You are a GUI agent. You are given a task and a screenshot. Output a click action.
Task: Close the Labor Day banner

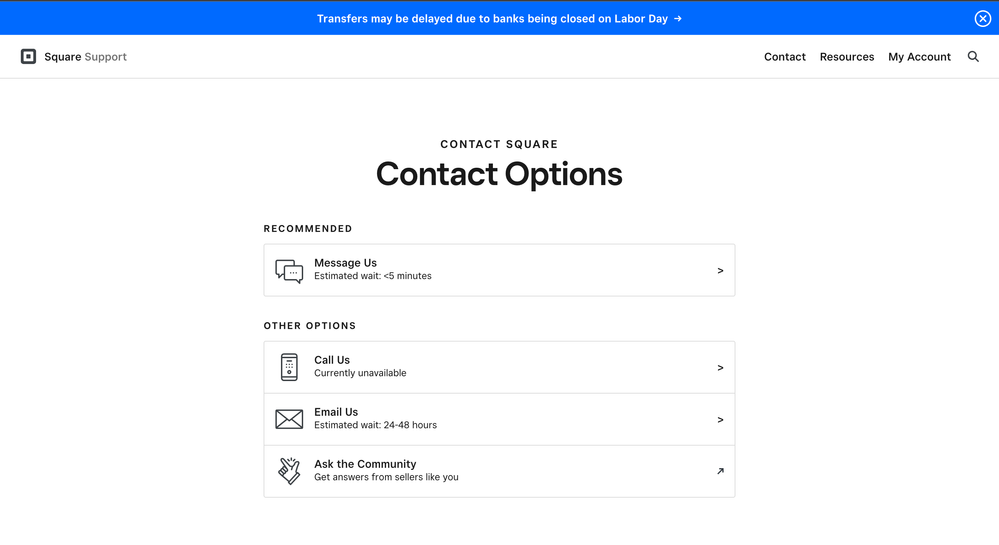click(x=983, y=19)
